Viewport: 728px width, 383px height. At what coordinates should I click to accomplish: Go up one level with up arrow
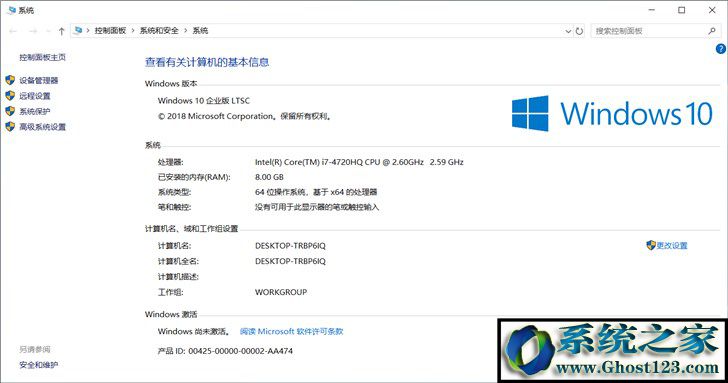coord(61,31)
